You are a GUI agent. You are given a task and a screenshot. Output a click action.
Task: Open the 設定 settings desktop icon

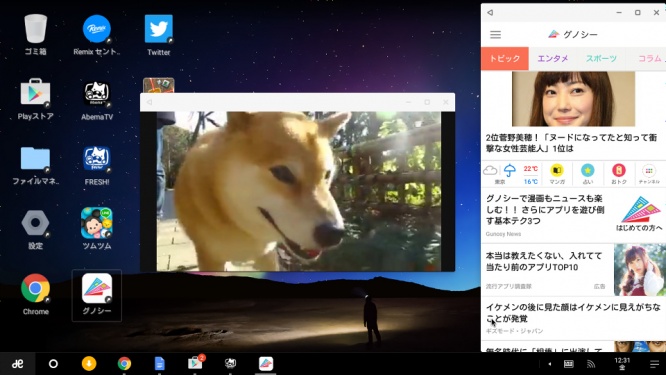[35, 223]
